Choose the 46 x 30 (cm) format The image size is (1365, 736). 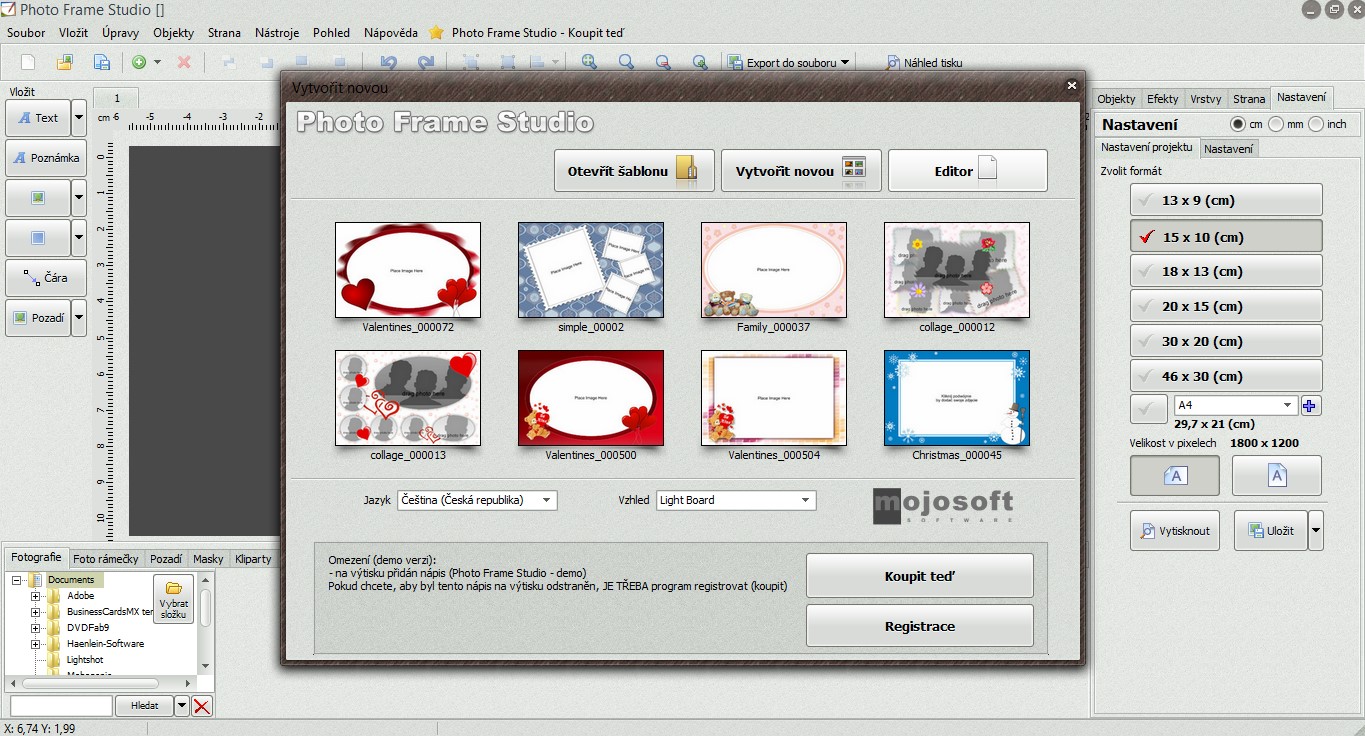pyautogui.click(x=1226, y=376)
